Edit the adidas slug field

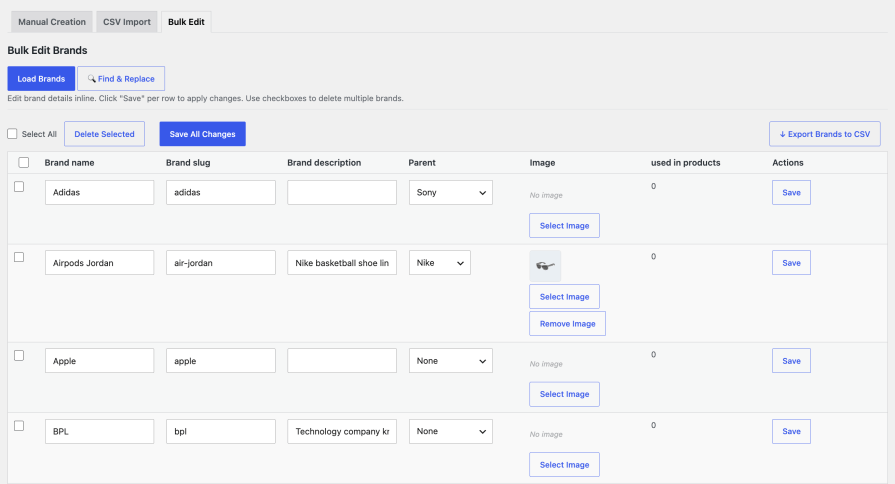[x=221, y=192]
